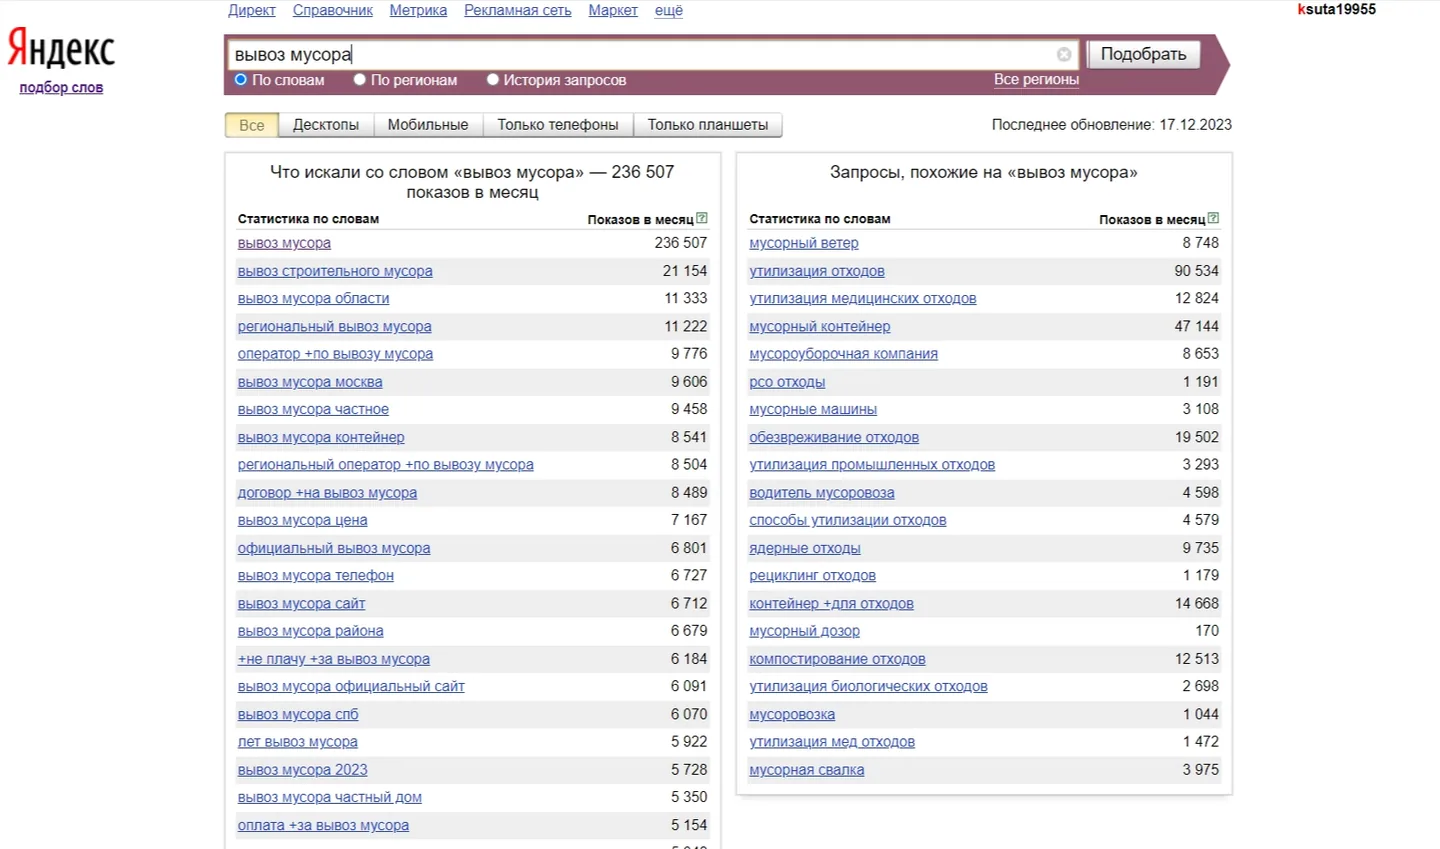Open keyword 'договор +на вывоз мусора'
Screen dimensions: 1440x849
(x=327, y=493)
